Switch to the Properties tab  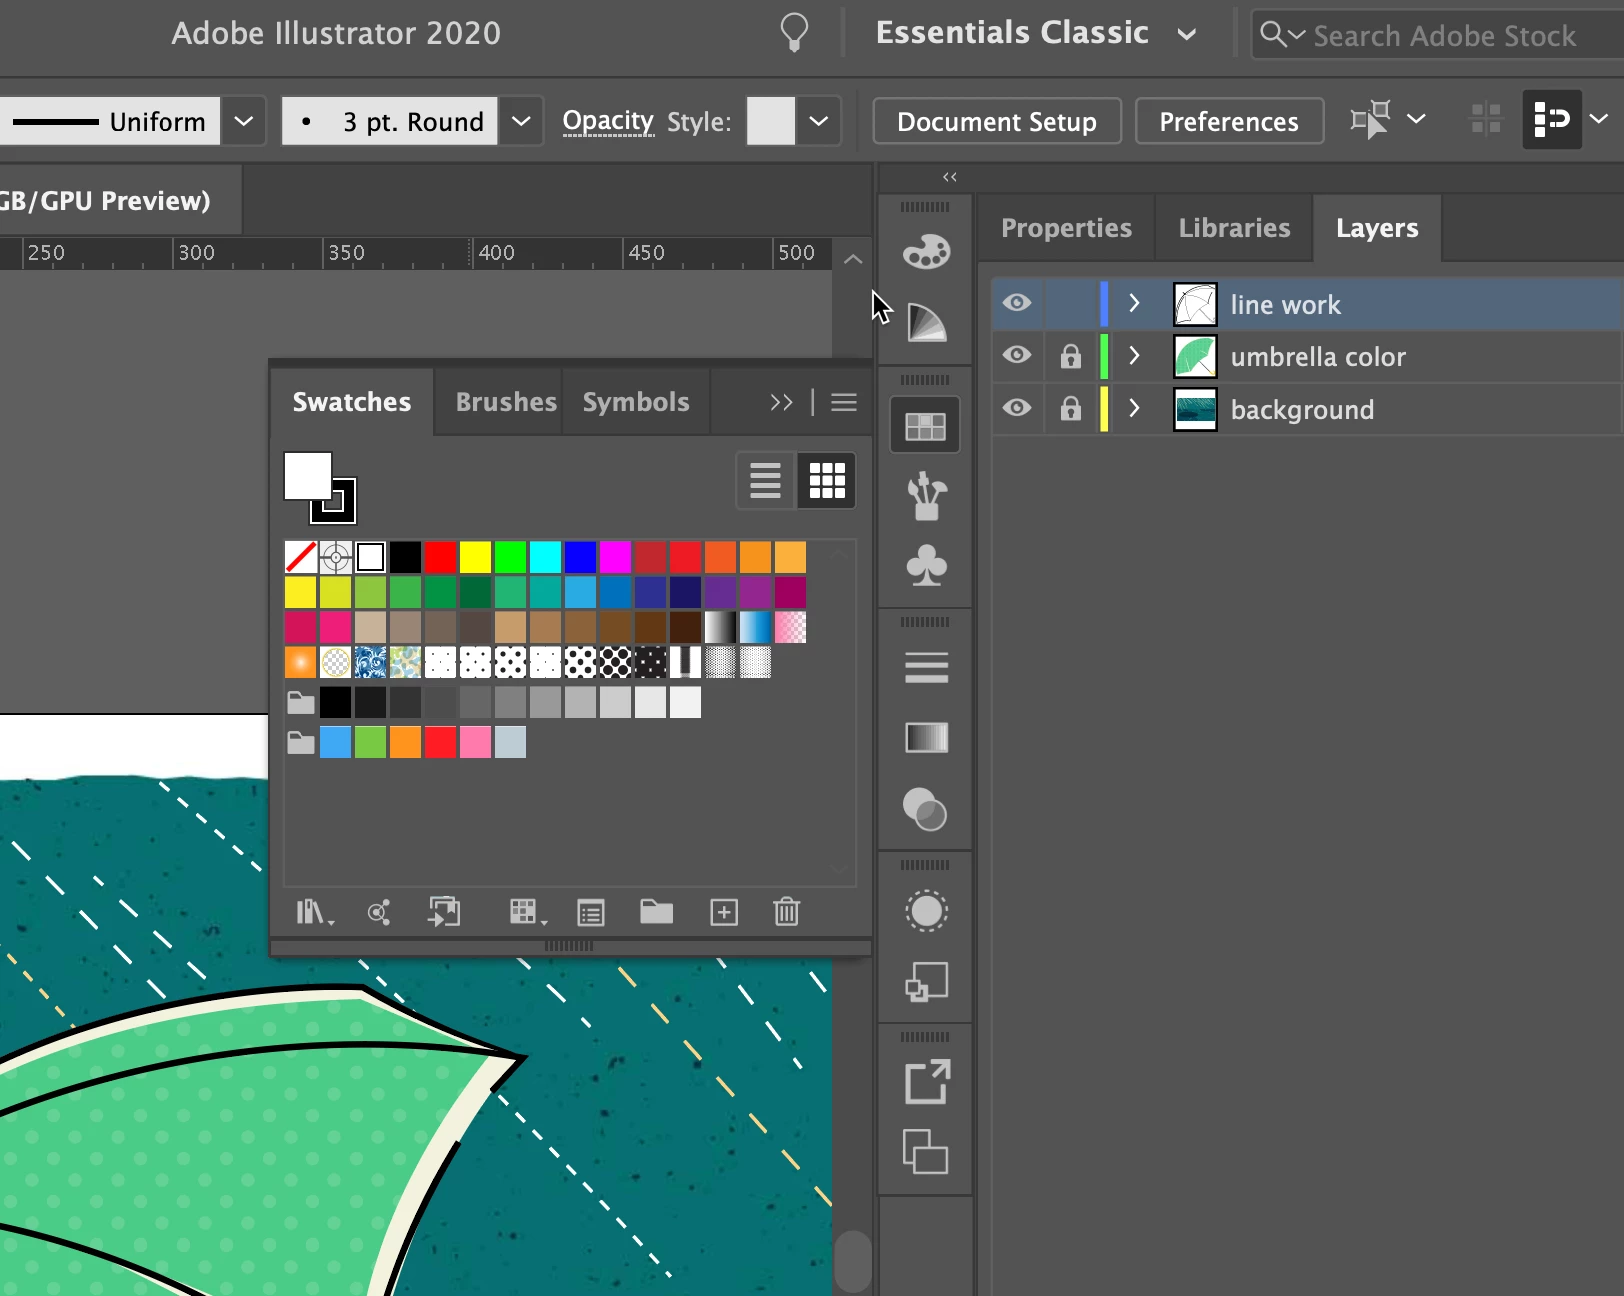coord(1066,228)
